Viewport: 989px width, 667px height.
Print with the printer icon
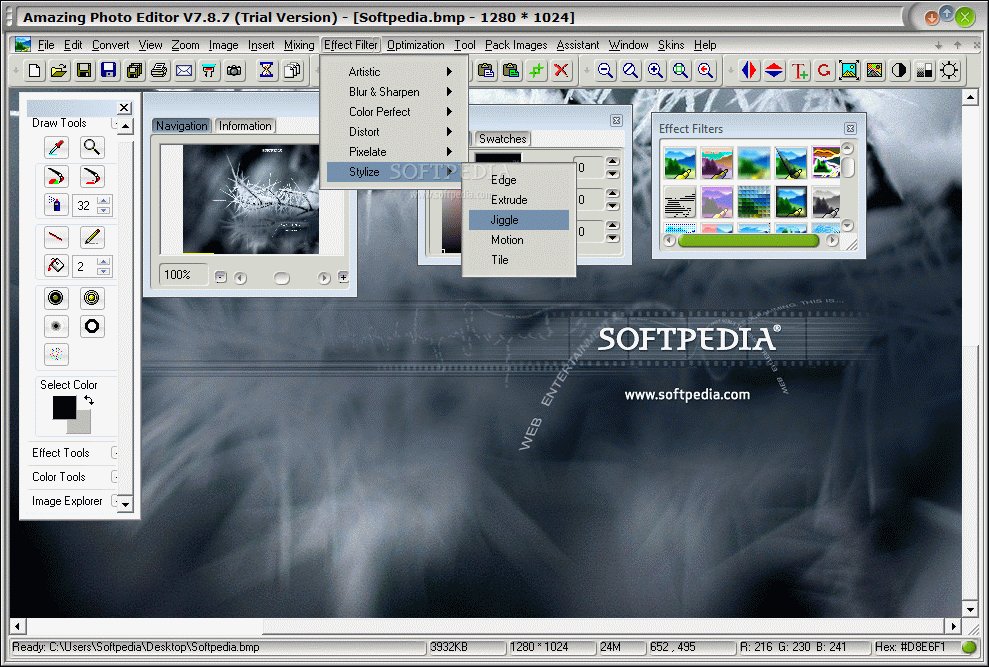159,71
